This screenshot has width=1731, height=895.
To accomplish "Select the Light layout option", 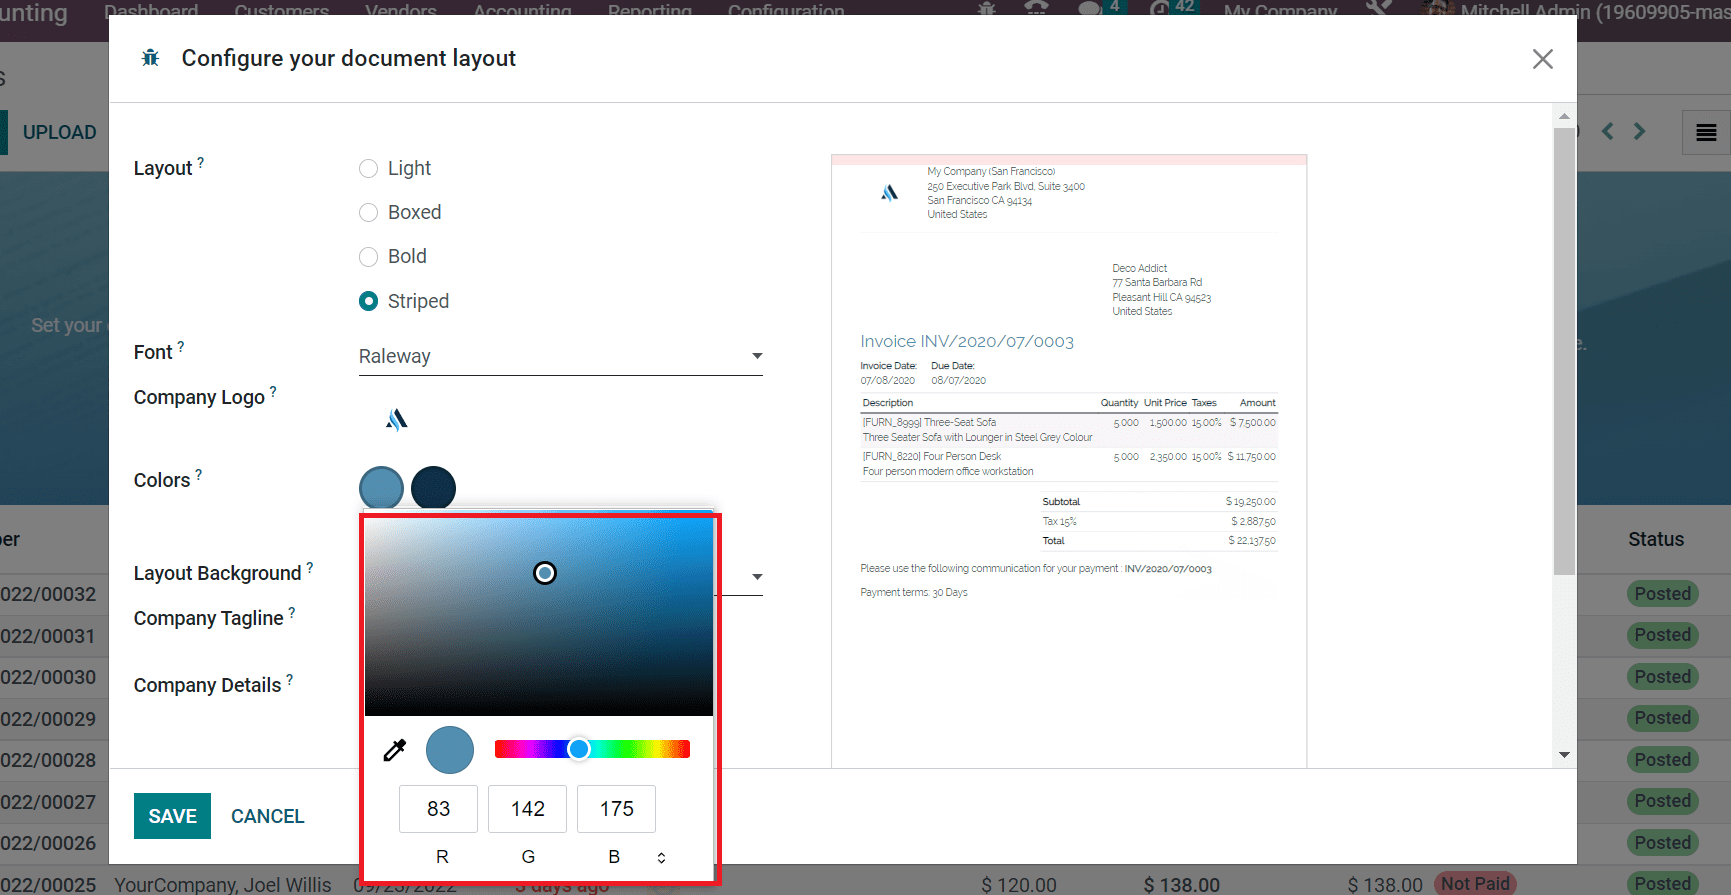I will [369, 168].
